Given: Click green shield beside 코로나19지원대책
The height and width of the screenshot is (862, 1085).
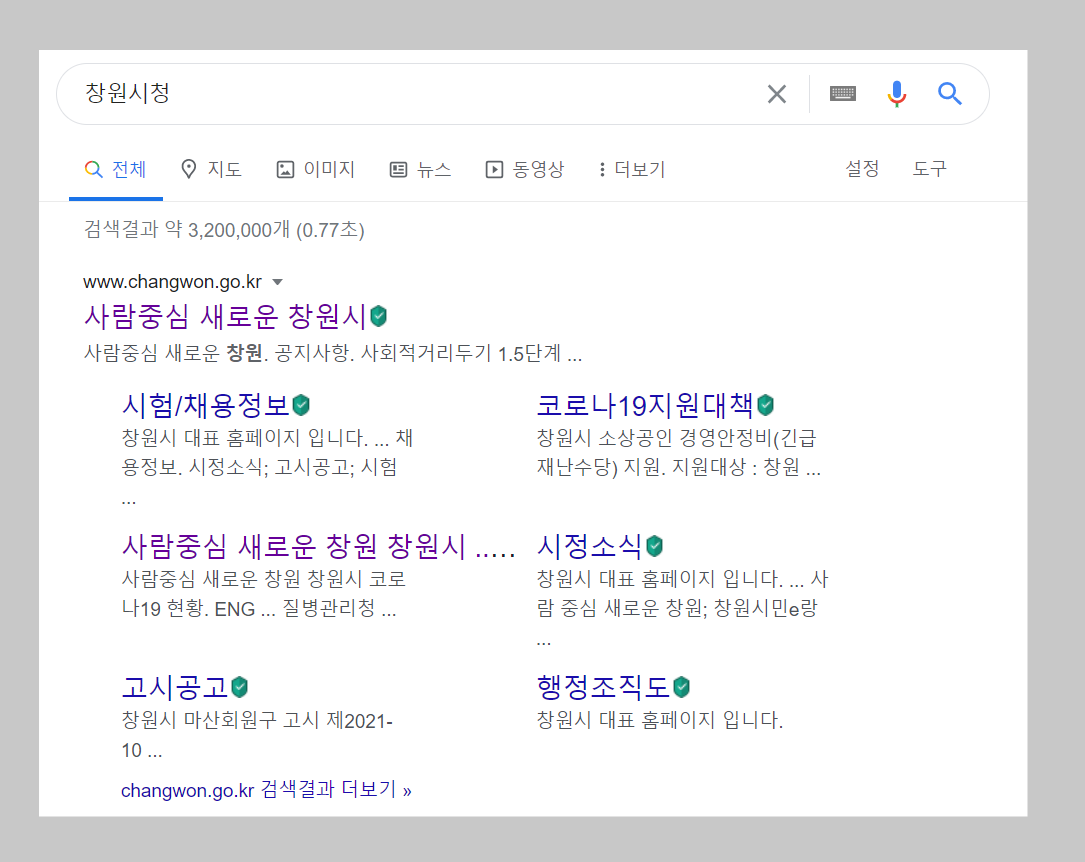Looking at the screenshot, I should [765, 405].
